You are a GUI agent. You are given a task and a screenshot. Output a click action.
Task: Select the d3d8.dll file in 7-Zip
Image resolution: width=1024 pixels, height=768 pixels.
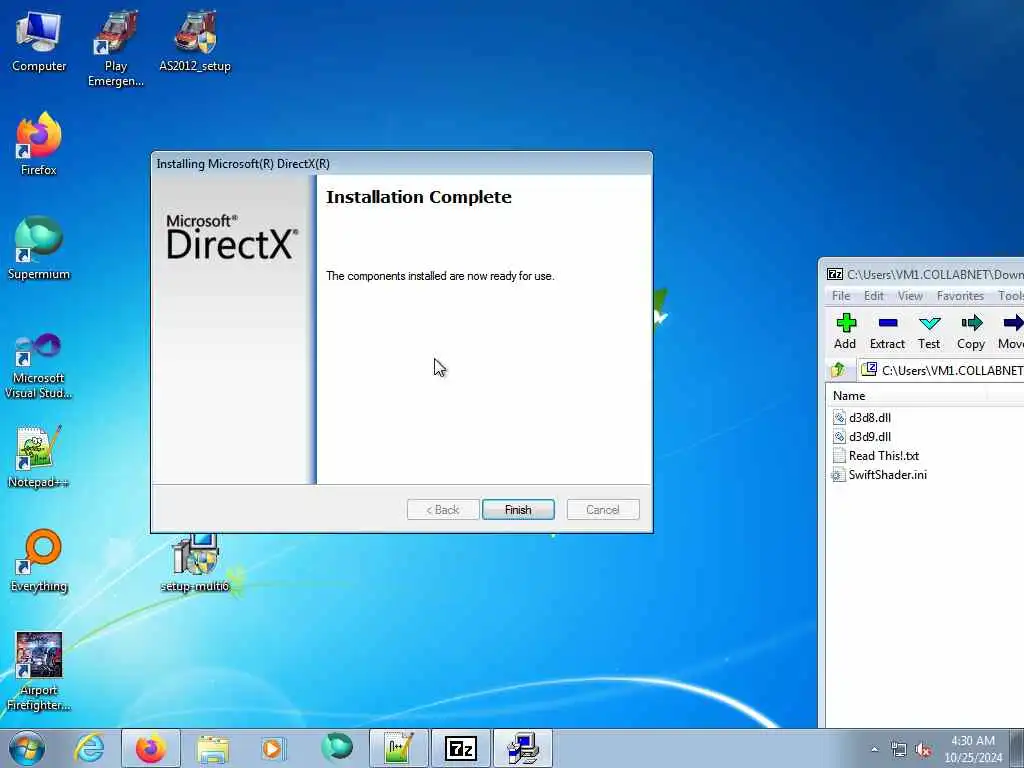(861, 417)
